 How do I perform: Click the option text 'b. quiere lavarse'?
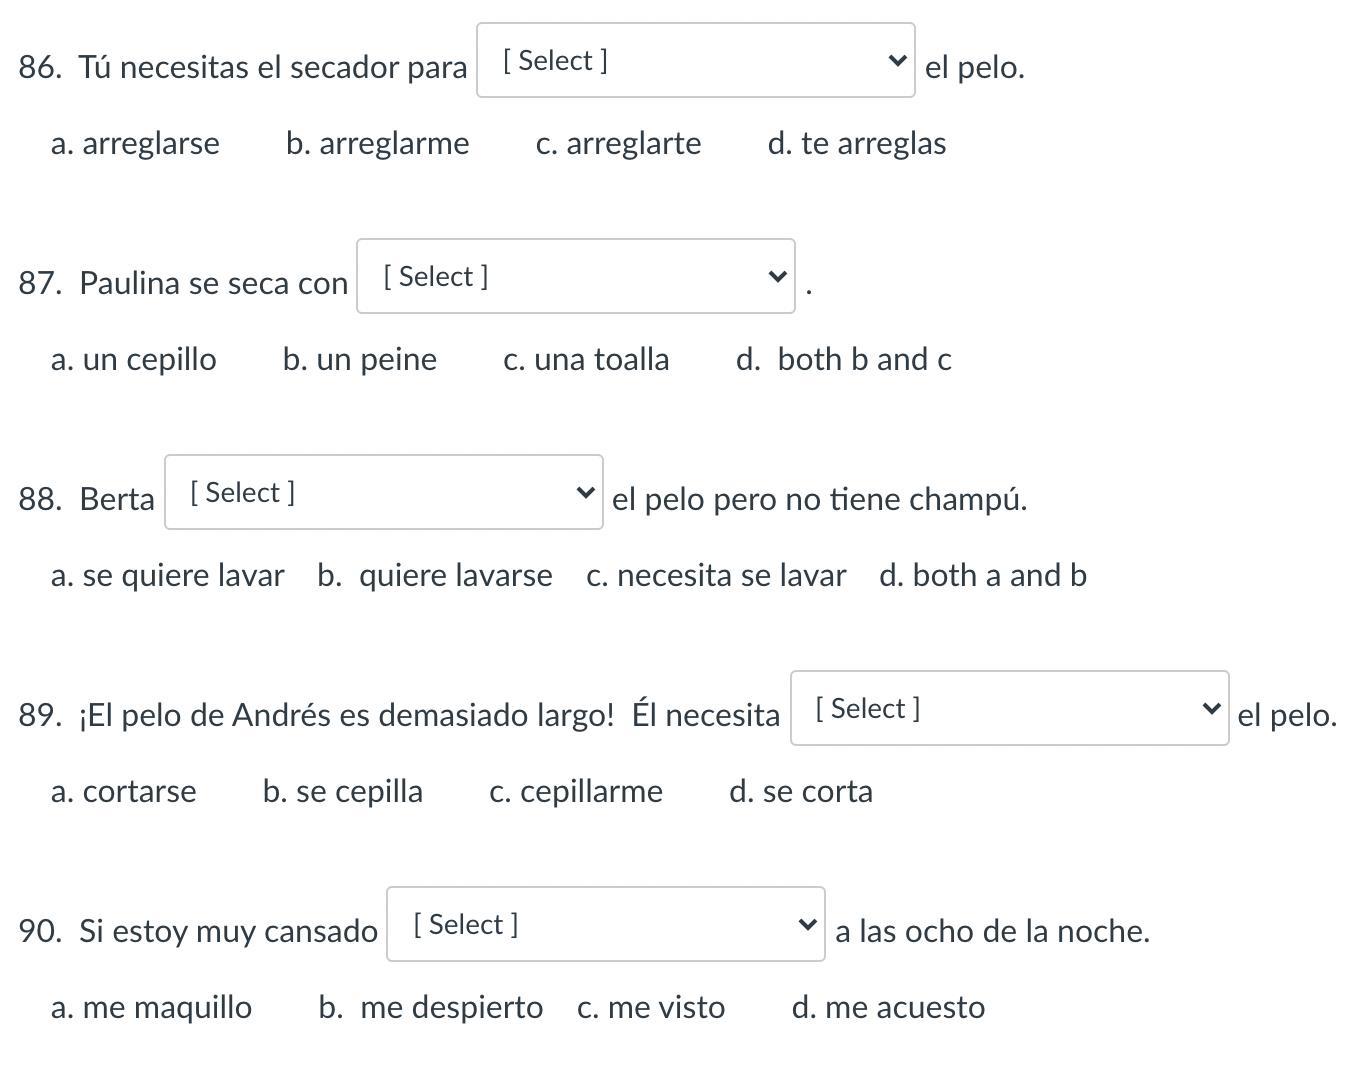434,576
